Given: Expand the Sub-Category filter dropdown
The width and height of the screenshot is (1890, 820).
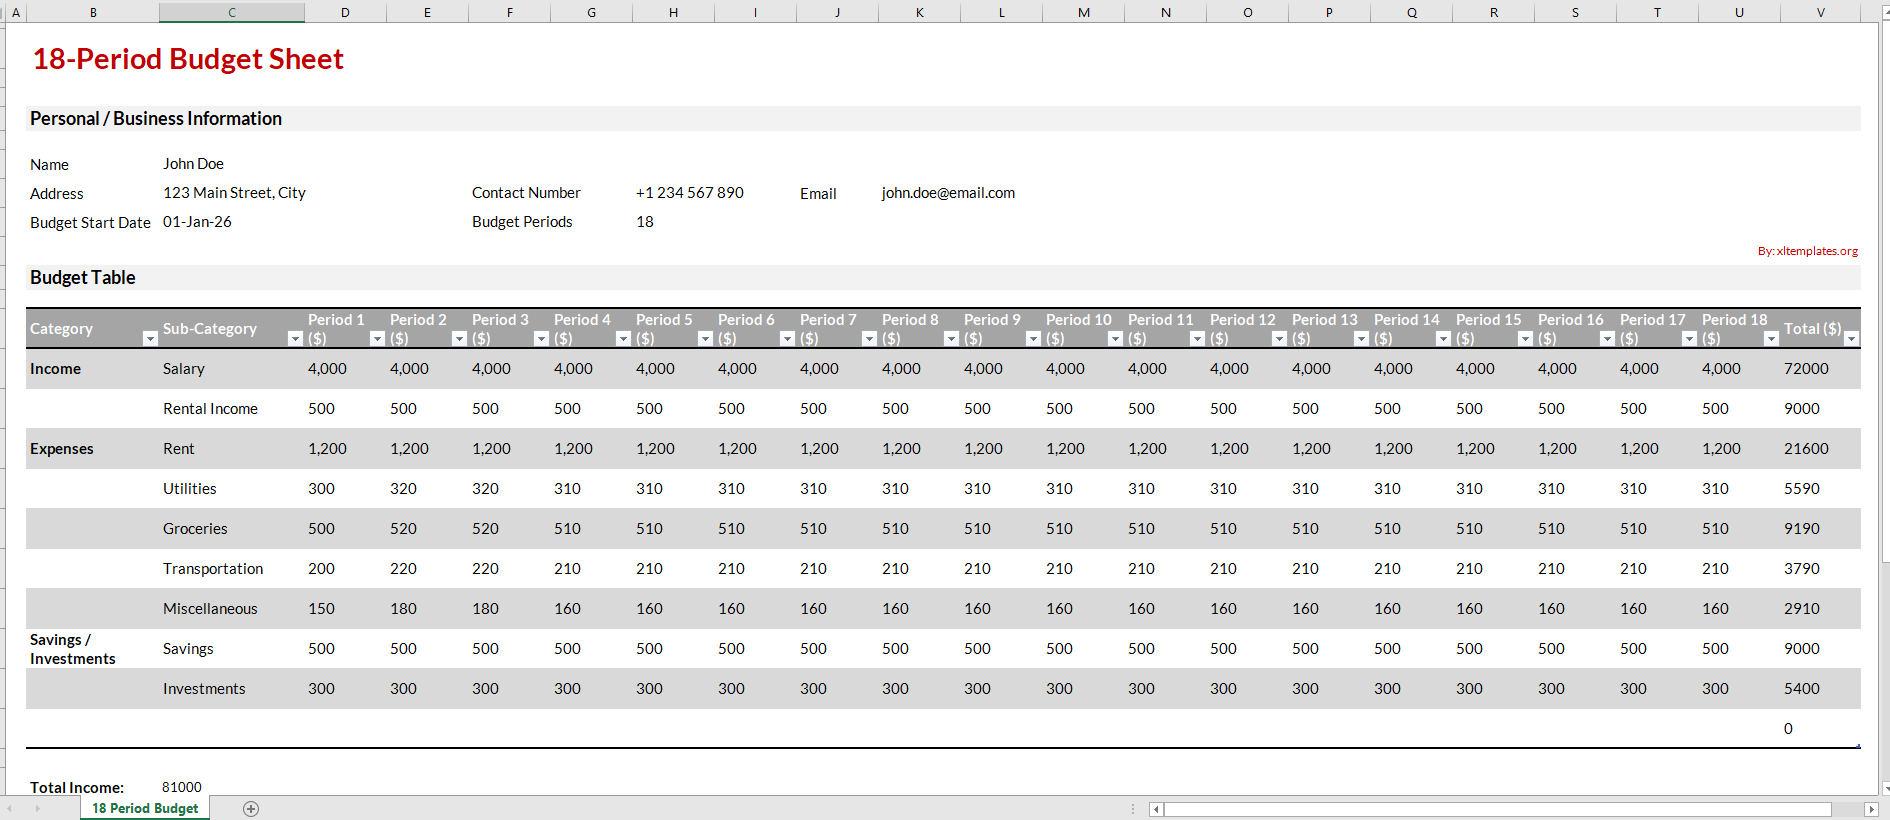Looking at the screenshot, I should 295,339.
